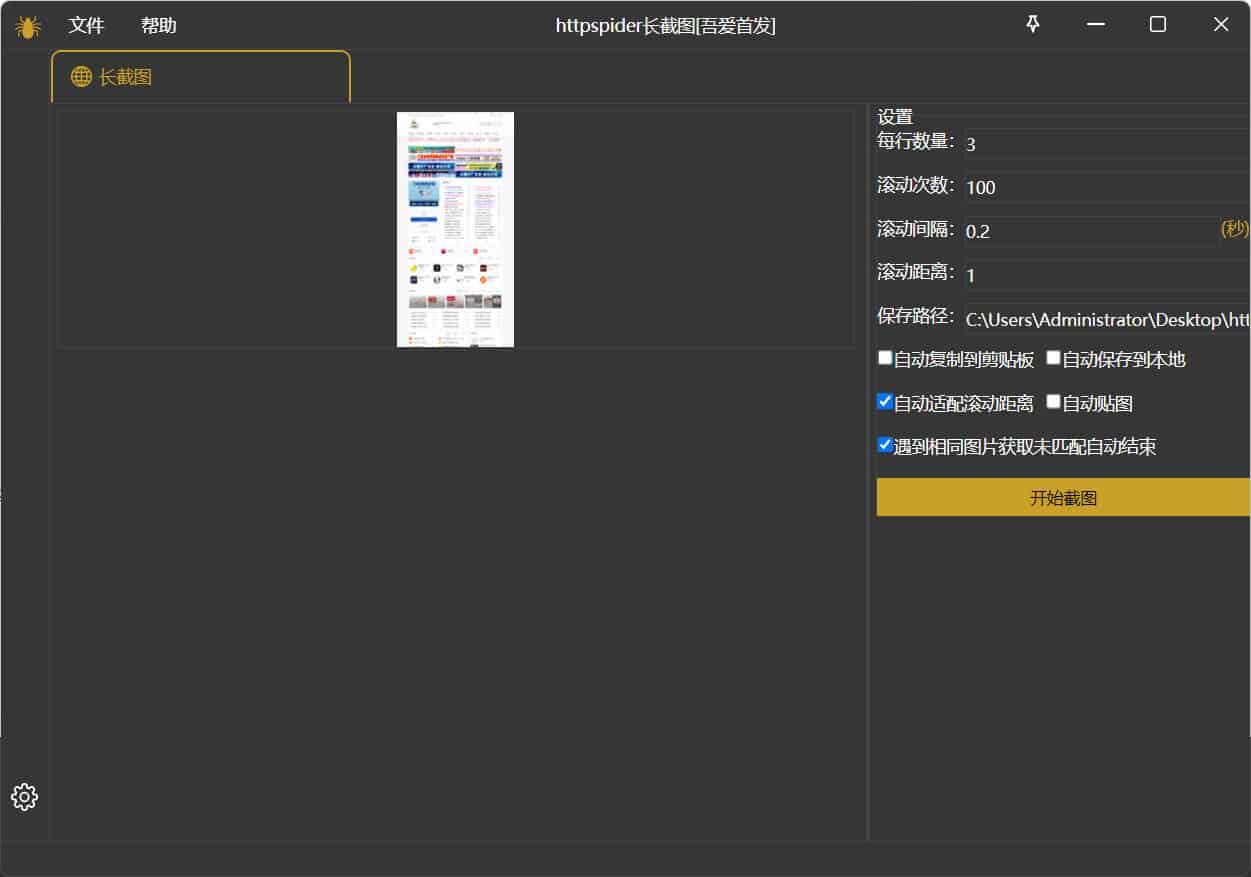Image resolution: width=1251 pixels, height=877 pixels.
Task: Enable the 自动贴图 checkbox
Action: click(1053, 401)
